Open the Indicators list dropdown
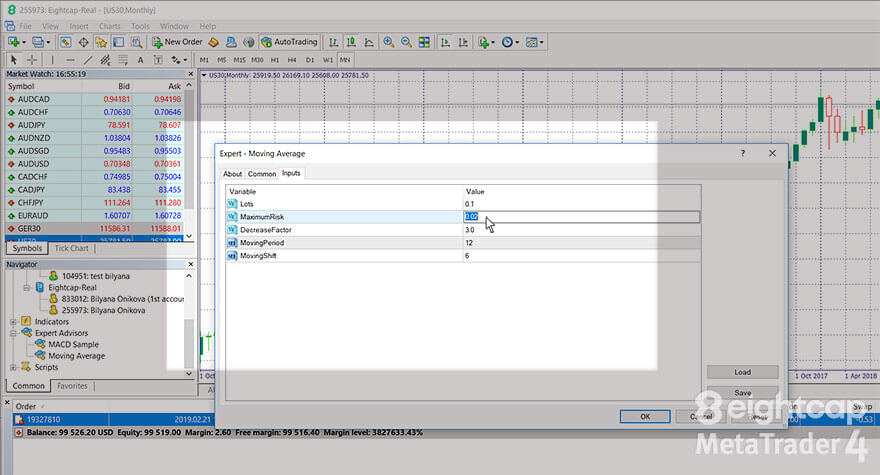Screen dimensions: 880x475 coord(493,43)
